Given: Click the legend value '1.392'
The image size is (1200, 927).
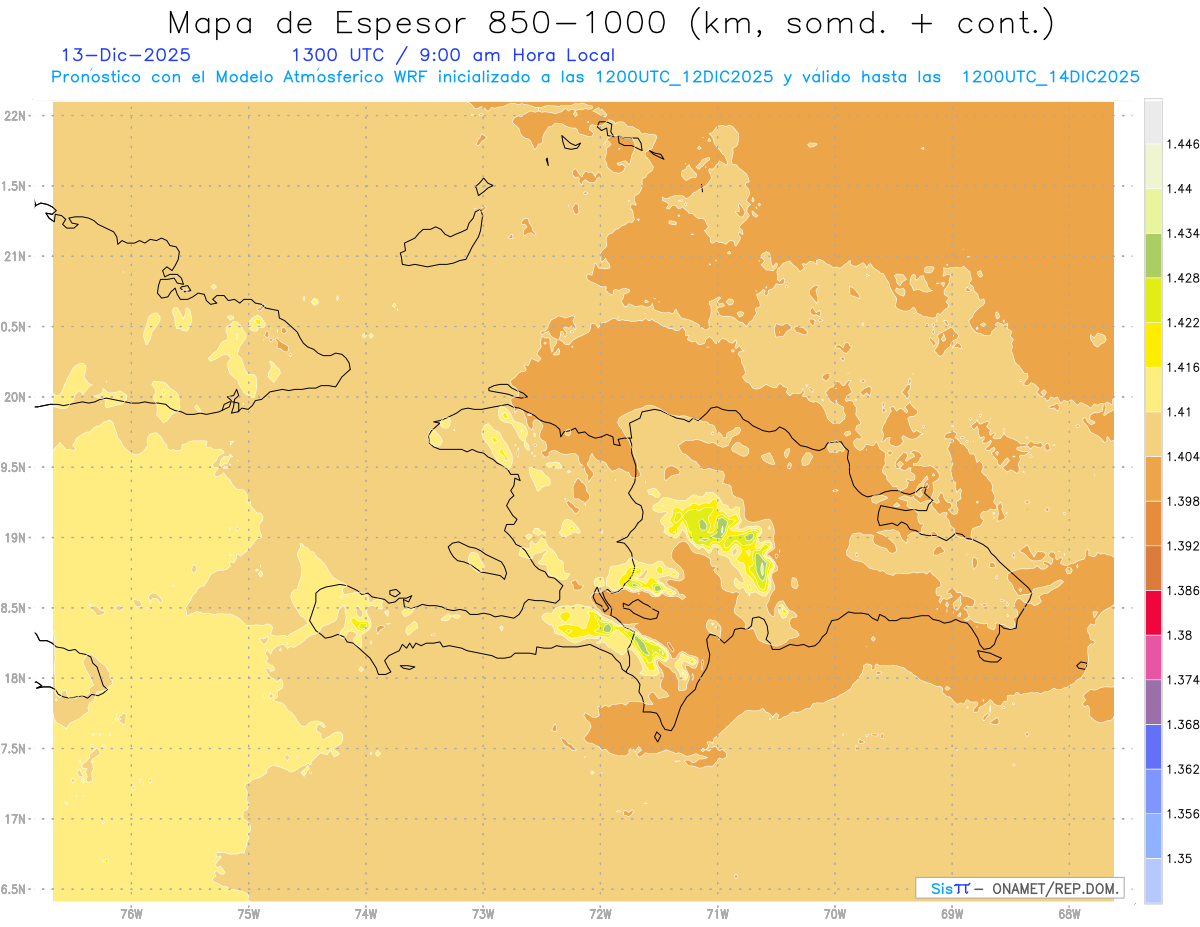Looking at the screenshot, I should click(1182, 546).
